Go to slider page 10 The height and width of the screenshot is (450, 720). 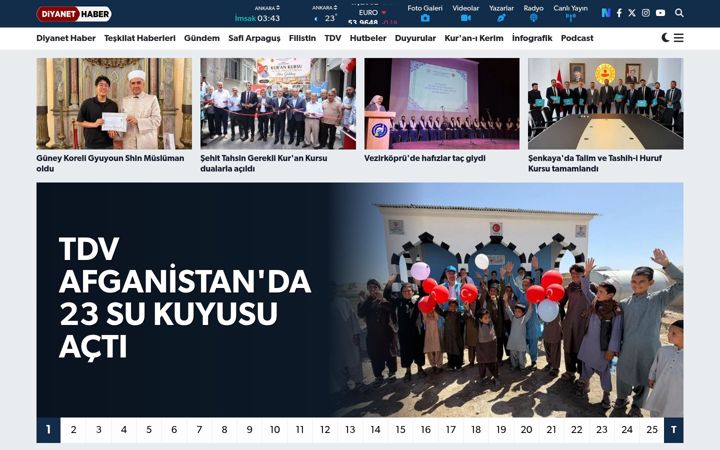coord(275,430)
